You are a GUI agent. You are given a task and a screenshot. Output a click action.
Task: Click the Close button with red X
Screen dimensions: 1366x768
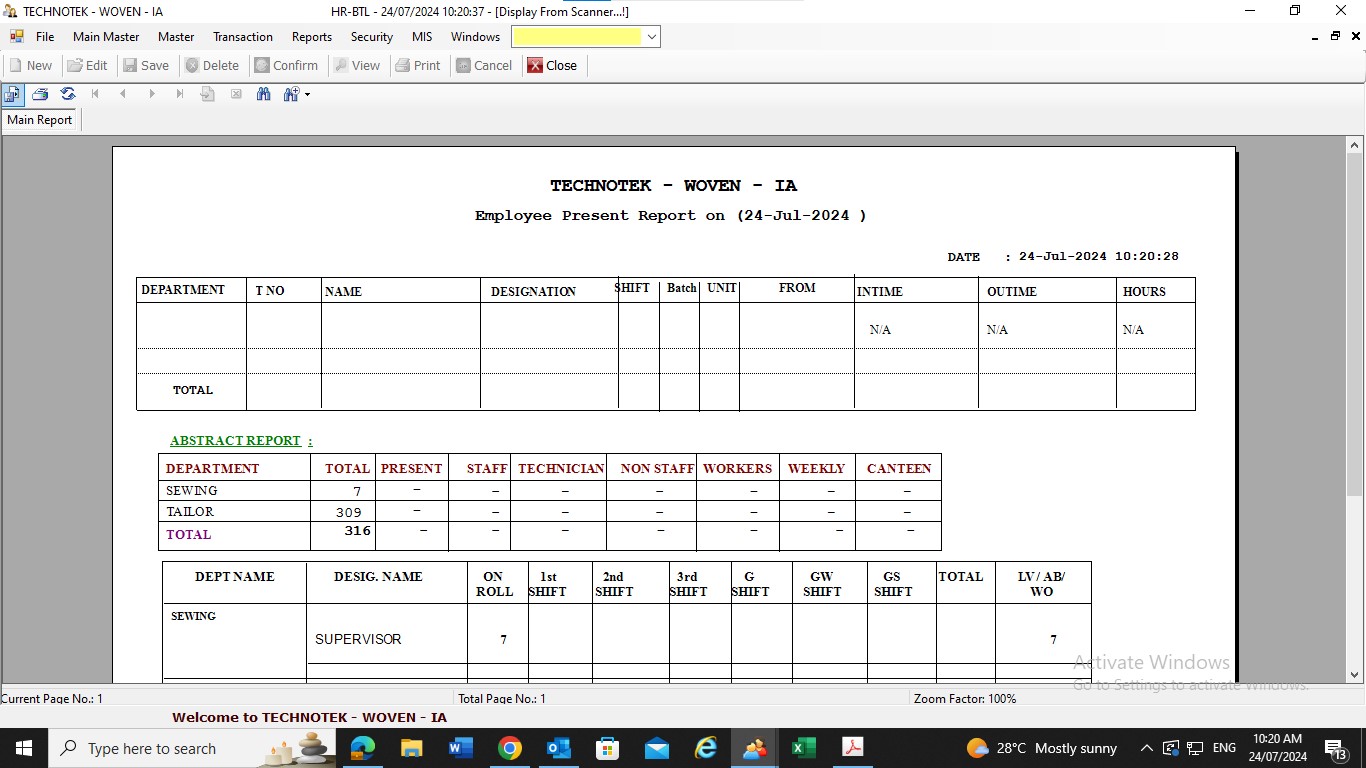click(x=552, y=65)
